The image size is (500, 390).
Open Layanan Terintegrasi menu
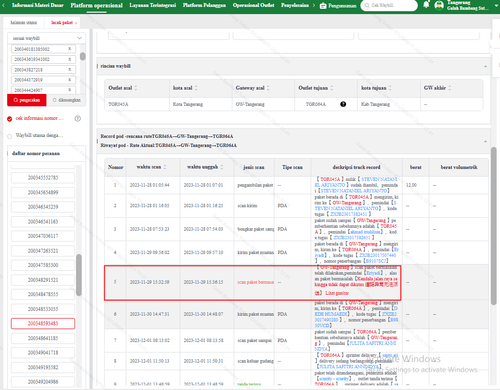pyautogui.click(x=153, y=5)
